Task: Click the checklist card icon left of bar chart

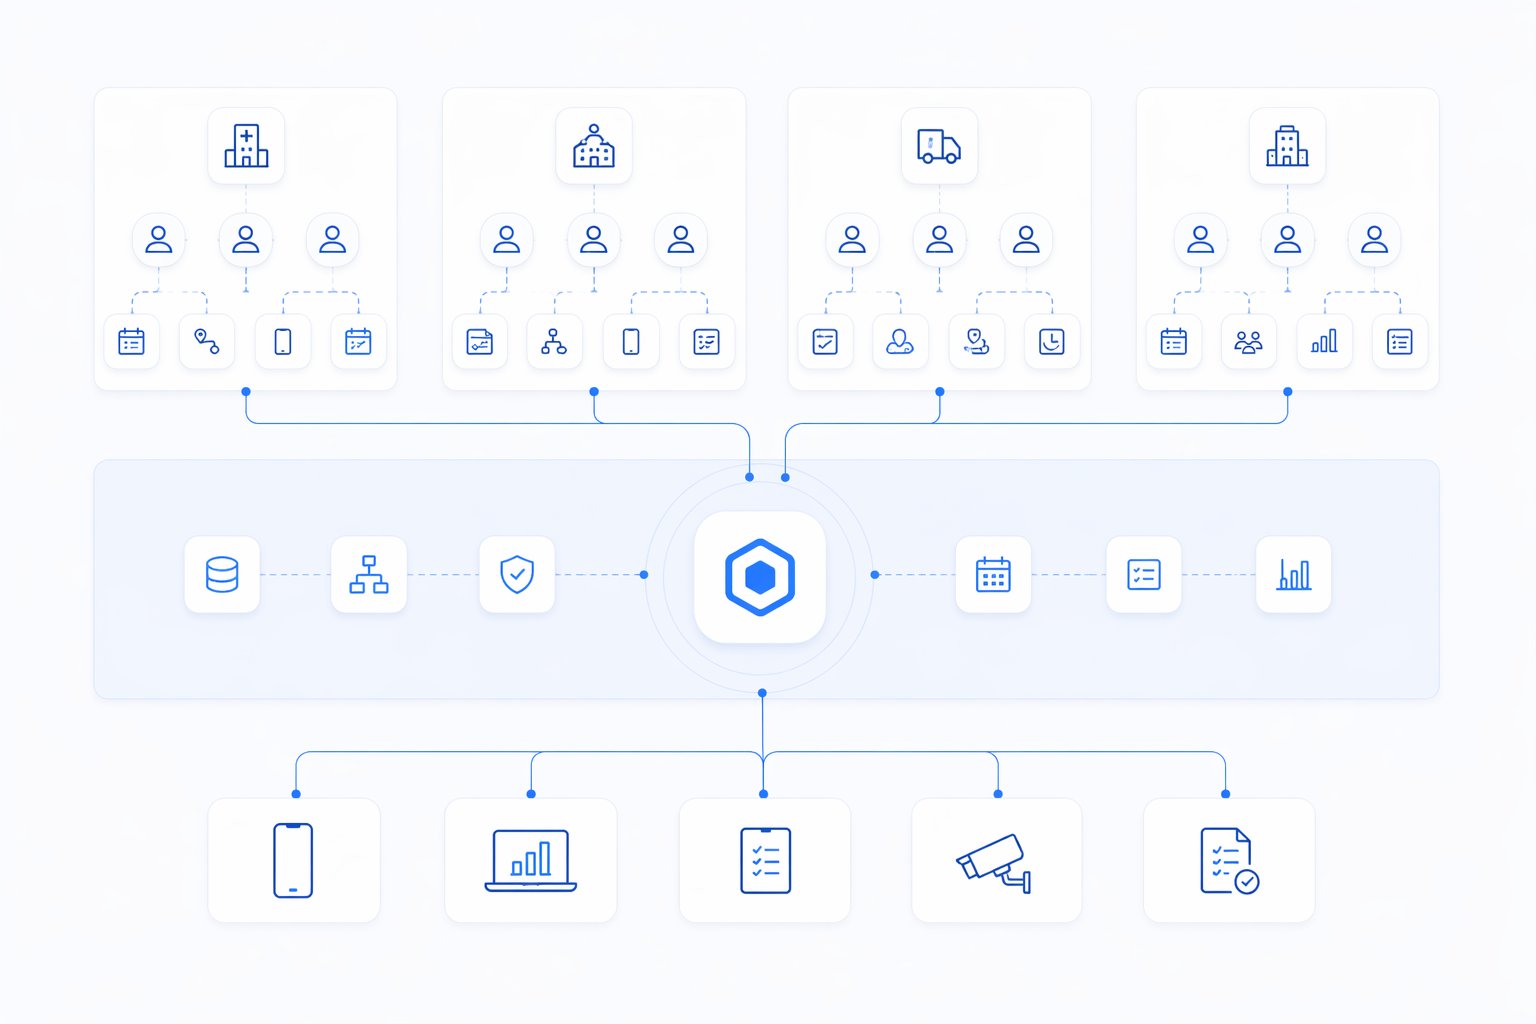Action: 1144,575
